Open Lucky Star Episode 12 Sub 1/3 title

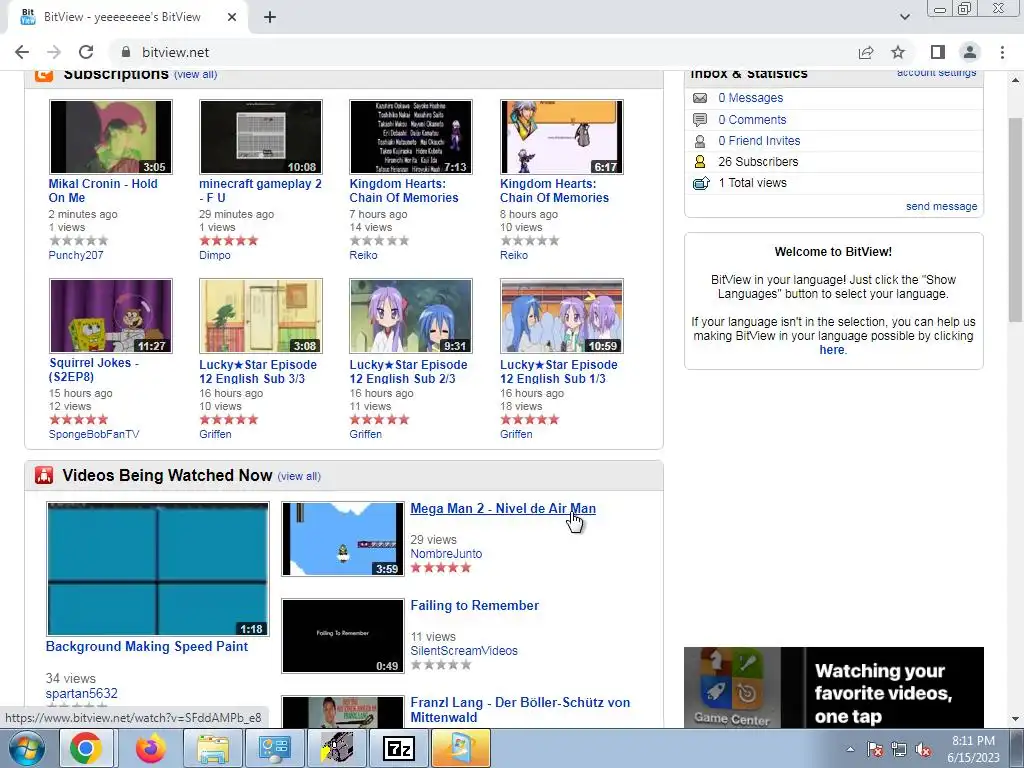tap(558, 372)
